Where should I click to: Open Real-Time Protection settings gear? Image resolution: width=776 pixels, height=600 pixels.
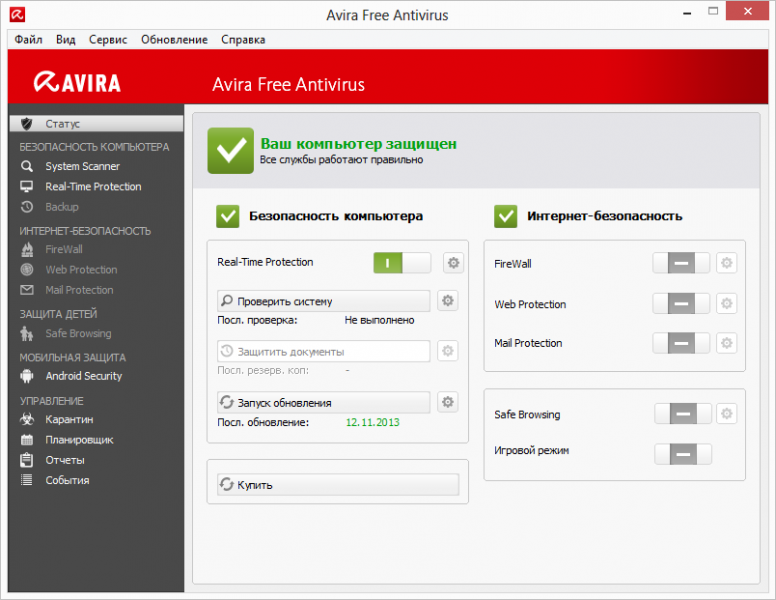(x=453, y=262)
